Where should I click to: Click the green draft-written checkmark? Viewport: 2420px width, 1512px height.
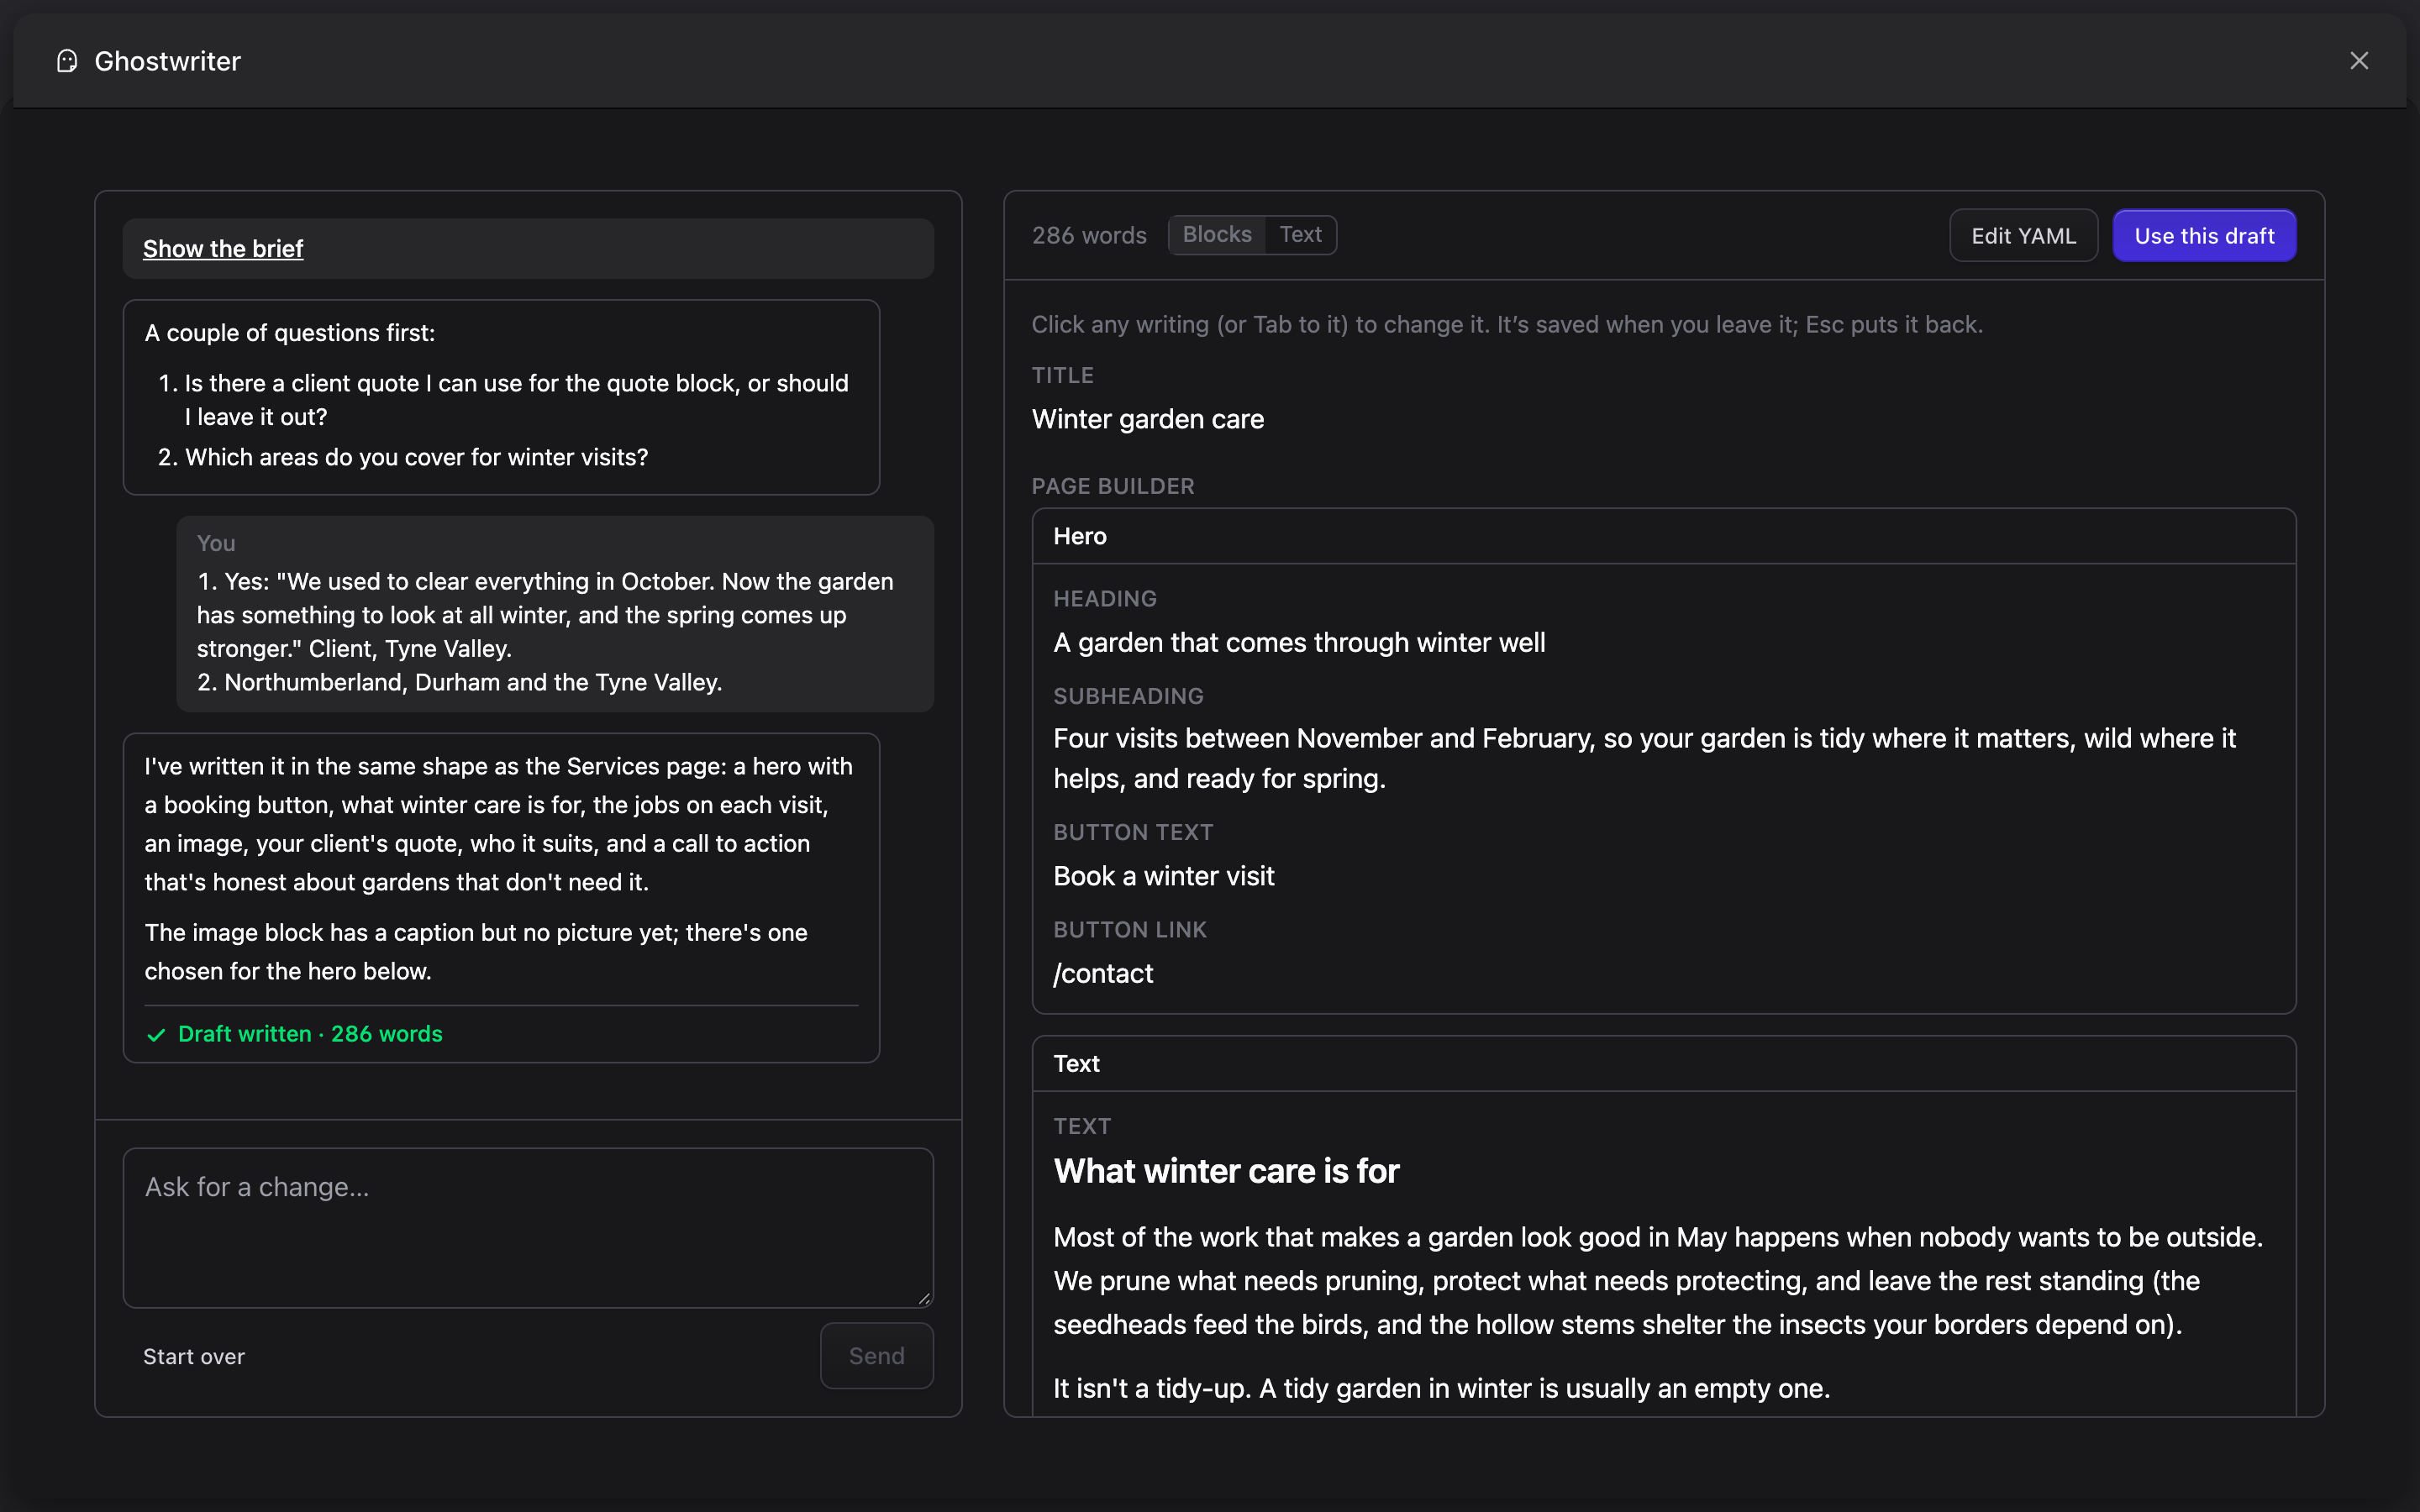click(156, 1035)
